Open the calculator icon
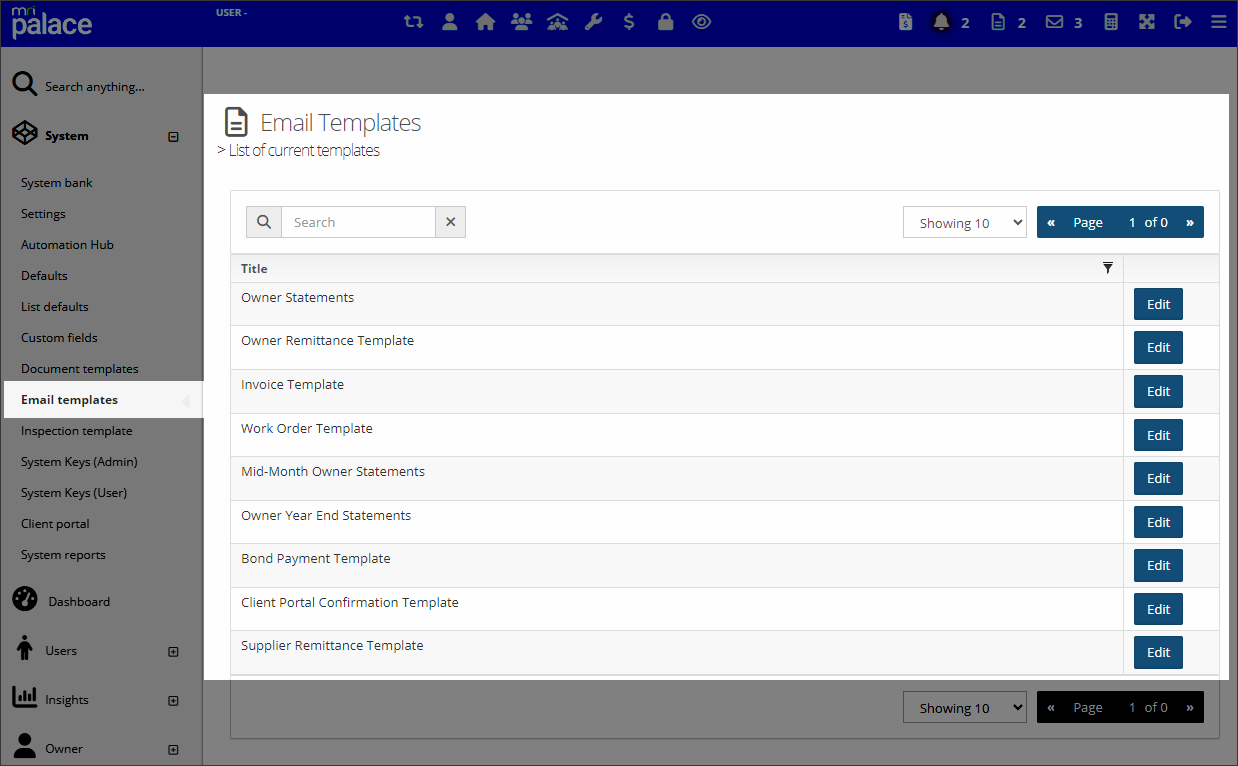1238x766 pixels. coord(1111,22)
